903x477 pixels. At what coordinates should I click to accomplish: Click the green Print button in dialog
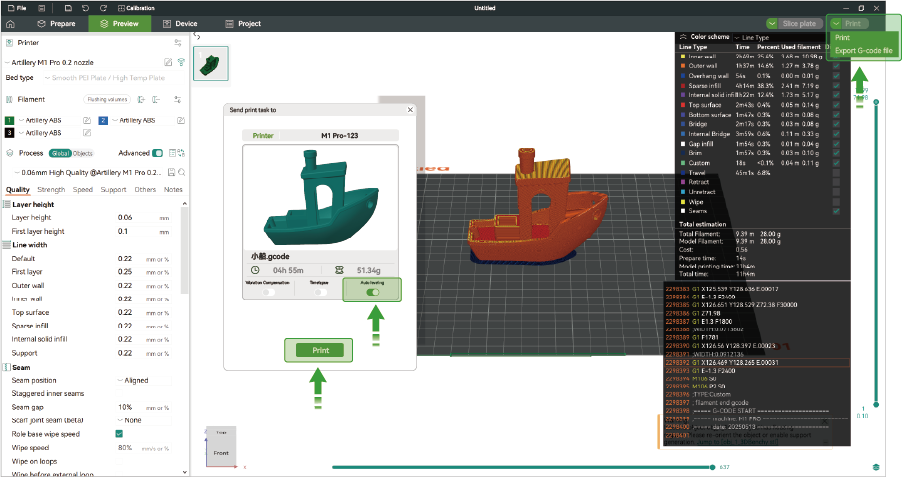point(320,350)
